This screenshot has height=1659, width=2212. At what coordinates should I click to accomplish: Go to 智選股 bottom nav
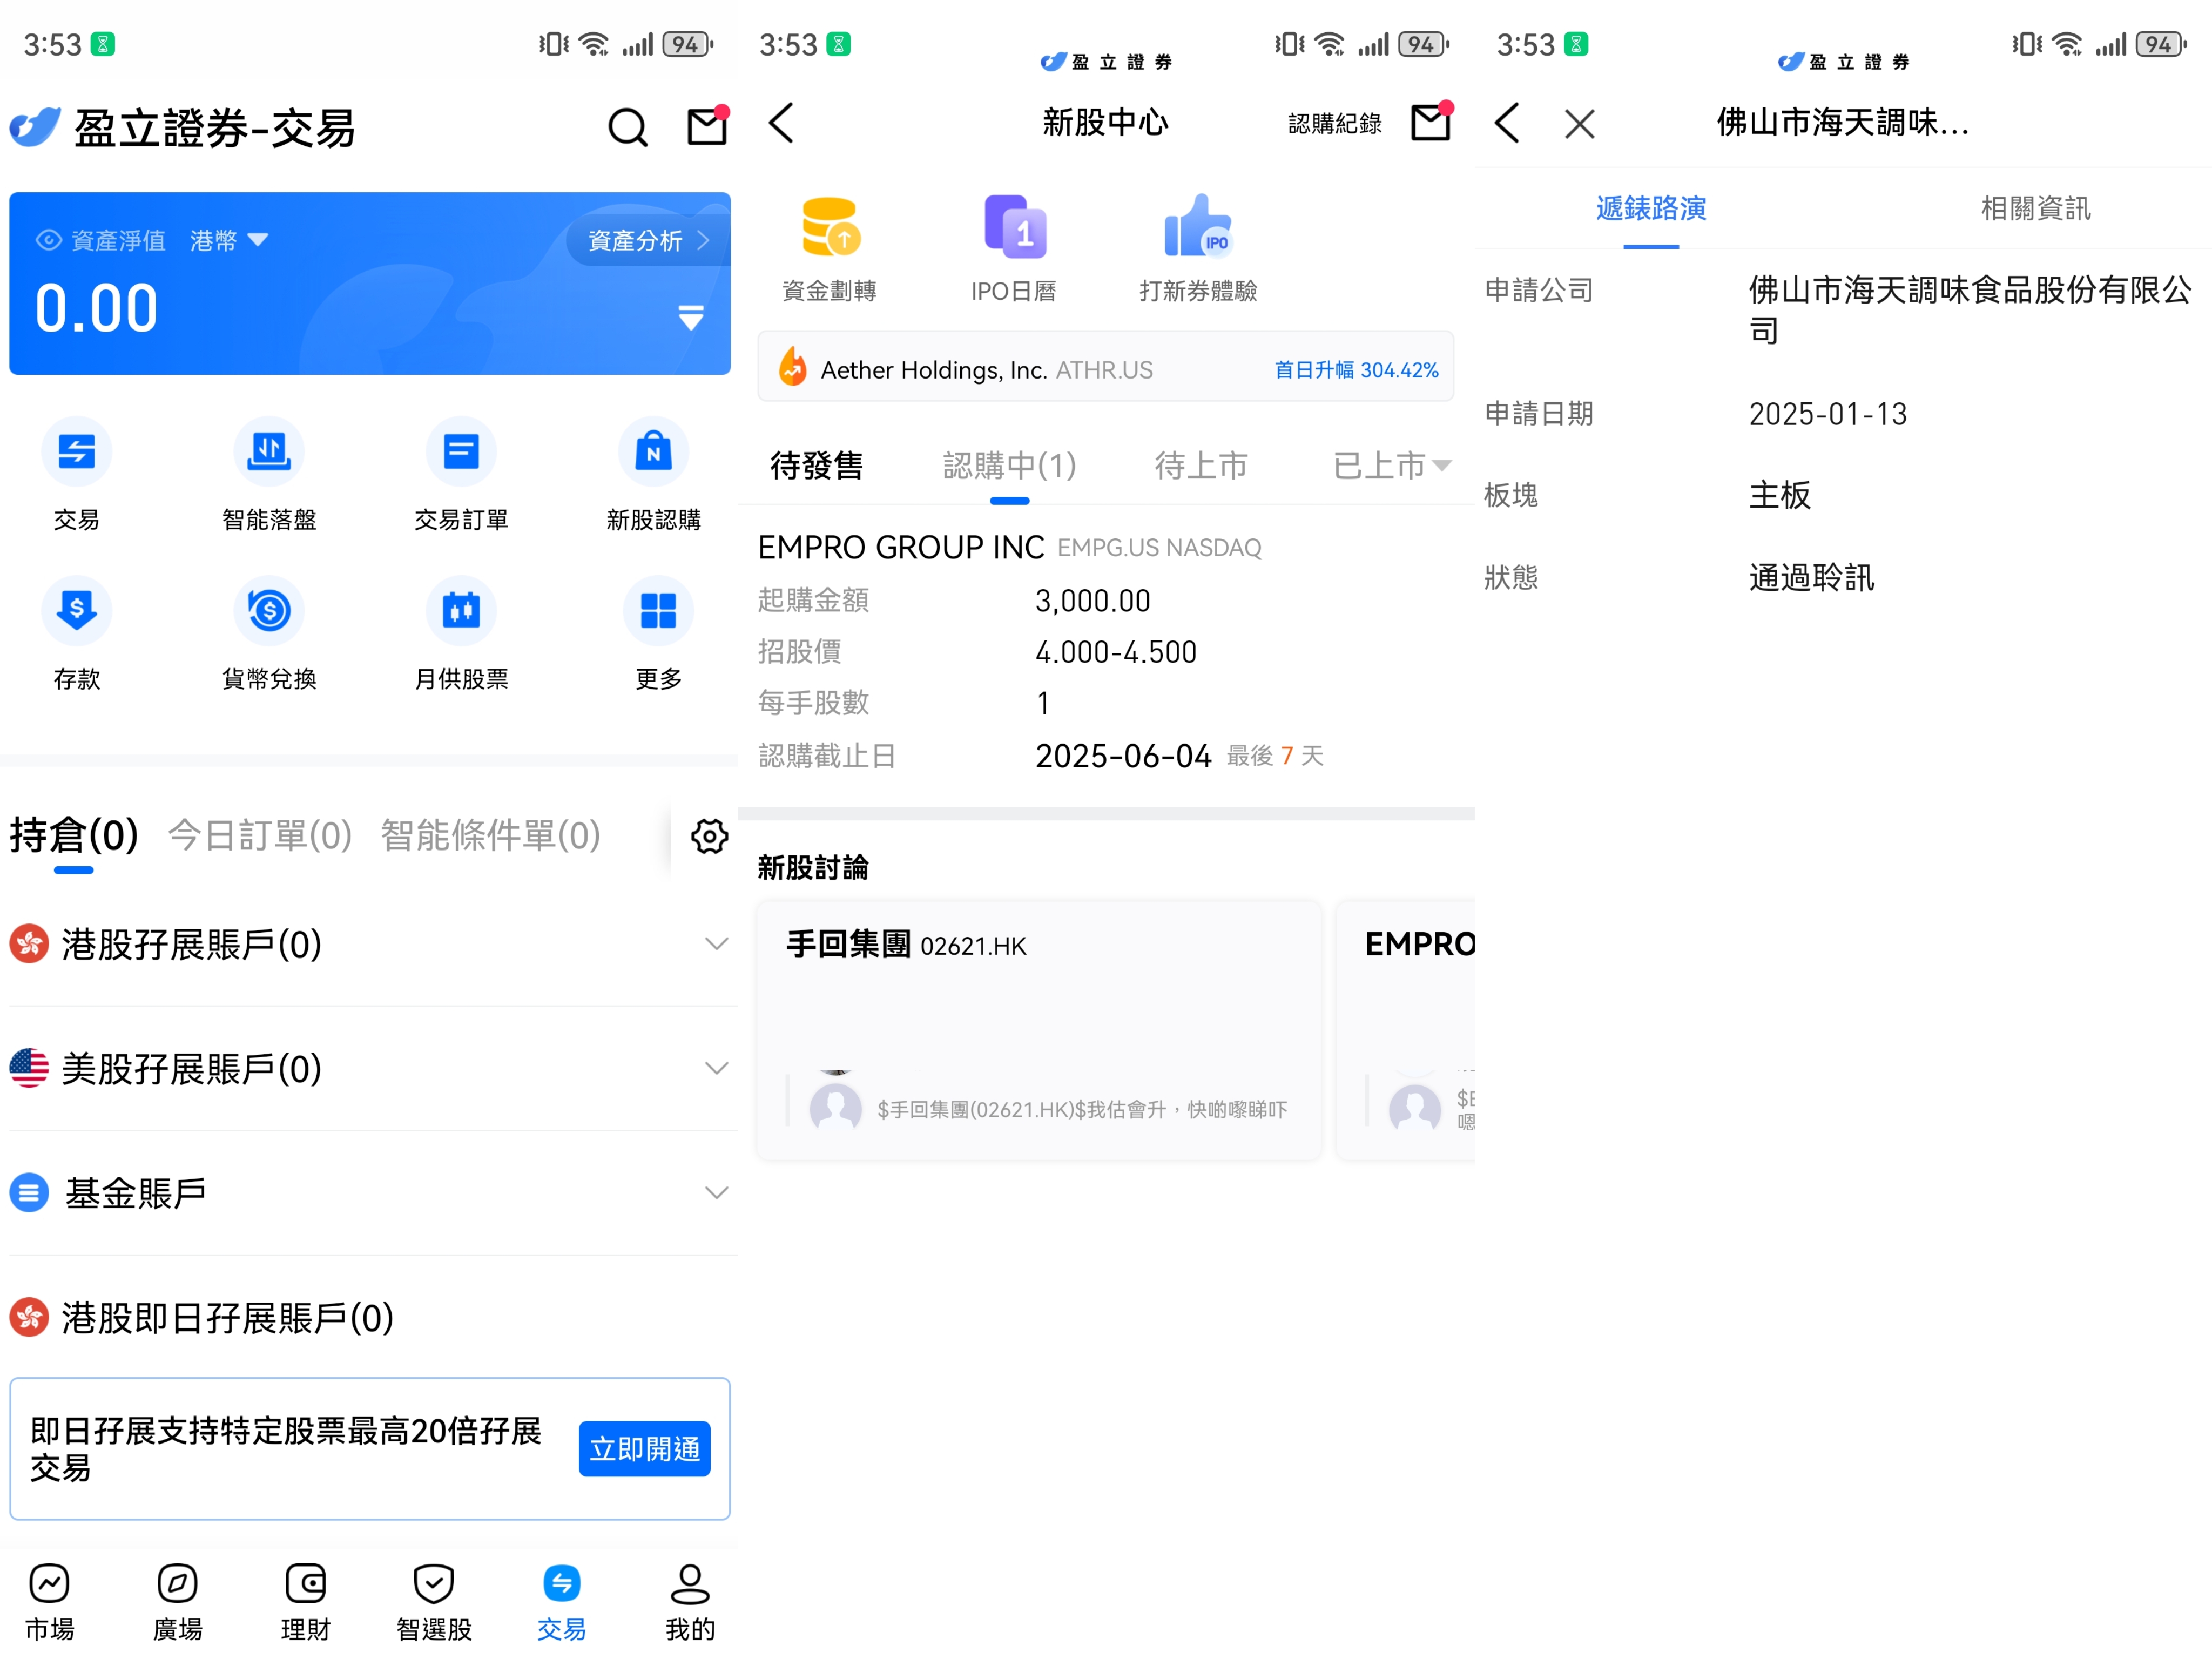(x=433, y=1602)
